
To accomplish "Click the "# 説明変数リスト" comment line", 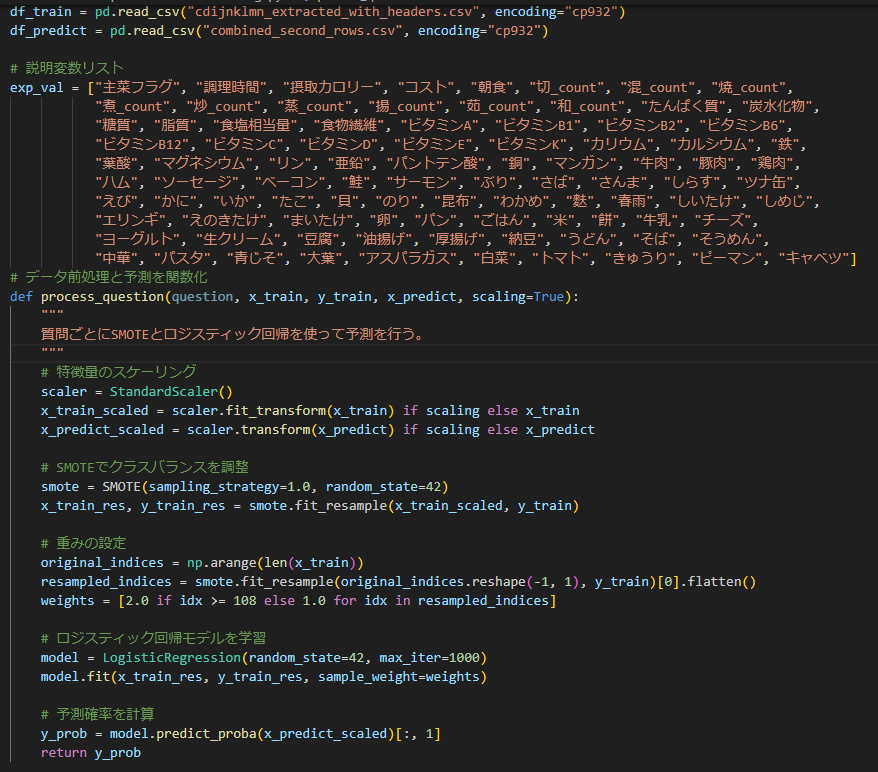I will pyautogui.click(x=67, y=68).
